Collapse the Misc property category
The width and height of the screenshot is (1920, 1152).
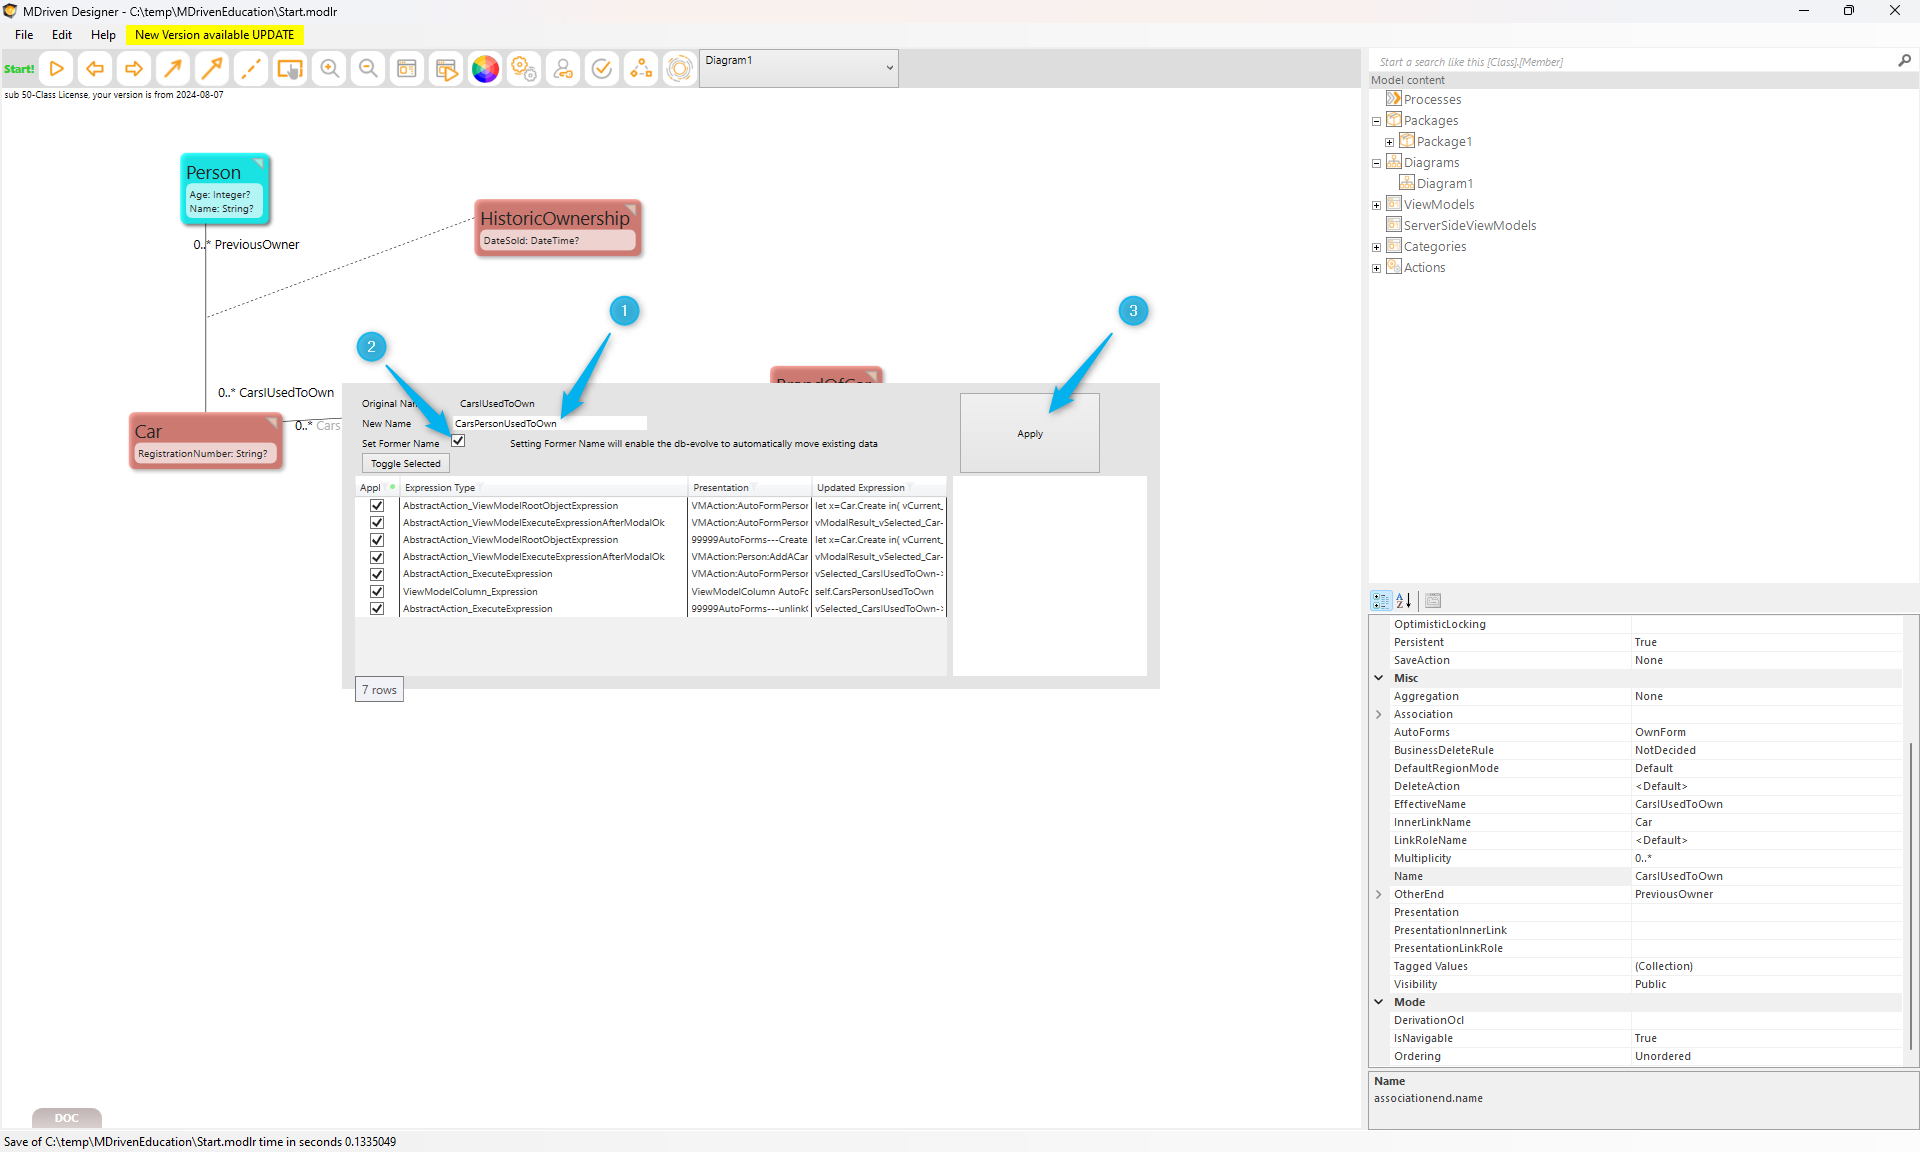pos(1379,678)
